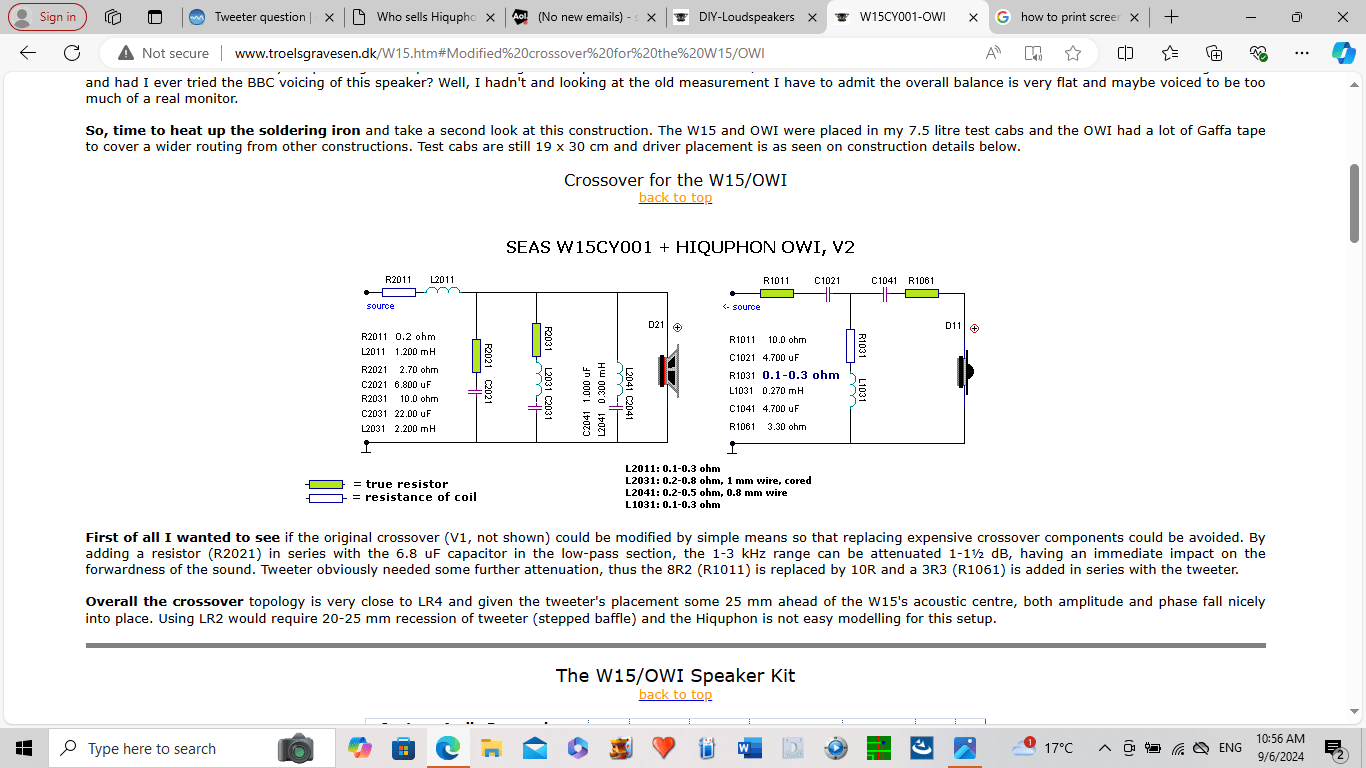Screen dimensions: 1366x768
Task: Click back to top under Crossover heading
Action: [x=675, y=198]
